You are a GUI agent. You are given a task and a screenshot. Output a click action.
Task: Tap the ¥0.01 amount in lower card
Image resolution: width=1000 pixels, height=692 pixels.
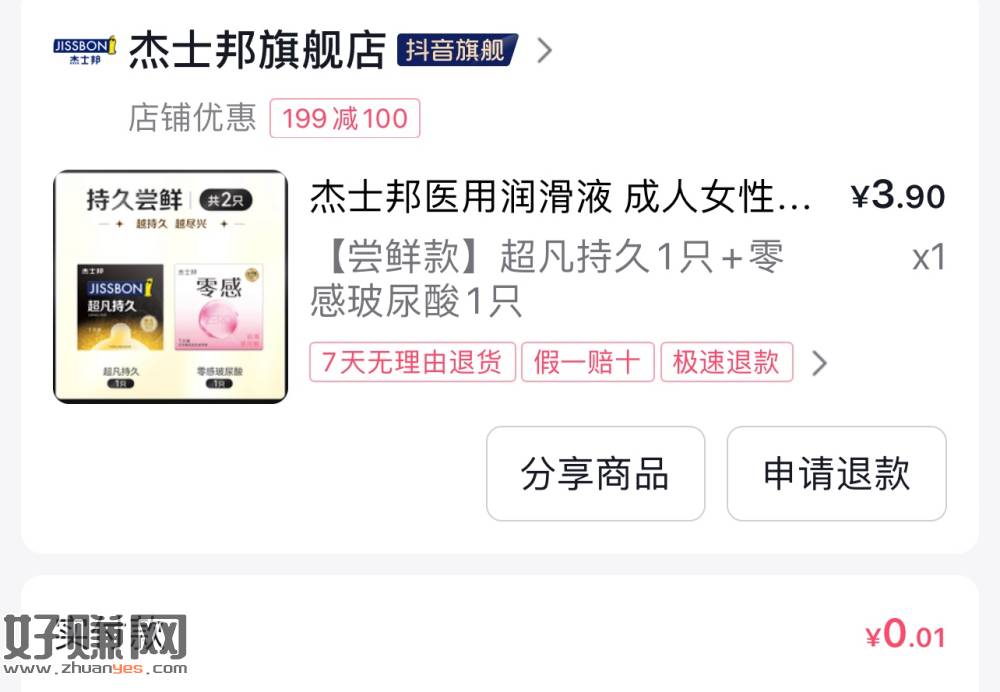pyautogui.click(x=905, y=635)
